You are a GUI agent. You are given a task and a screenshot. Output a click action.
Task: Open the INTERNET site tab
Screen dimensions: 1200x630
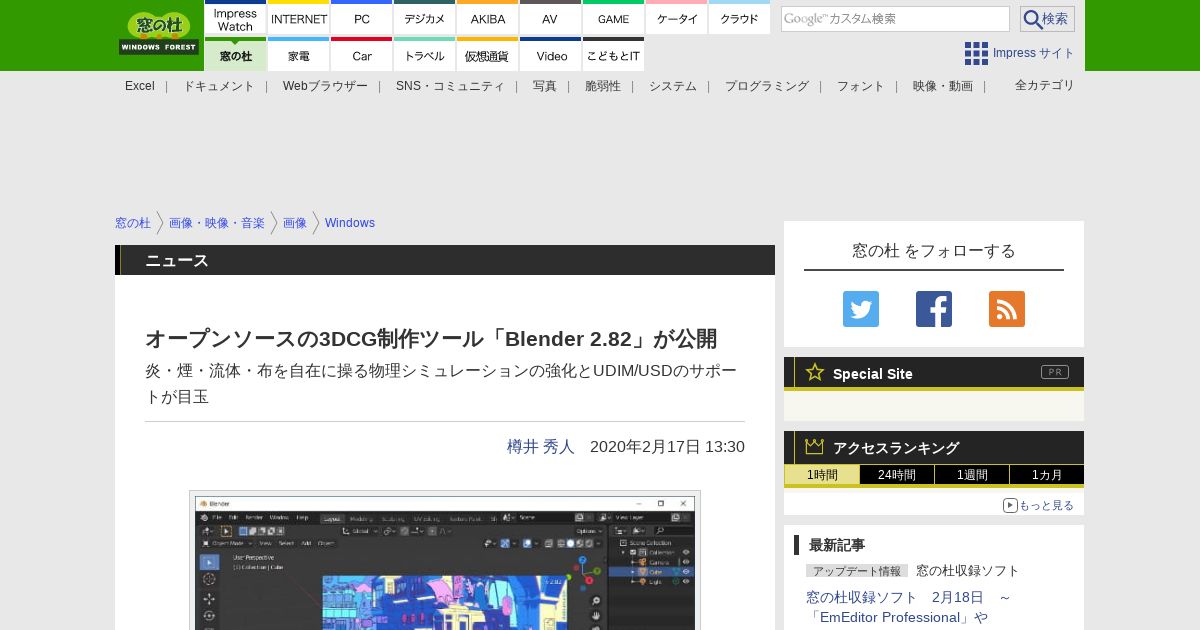pos(299,19)
